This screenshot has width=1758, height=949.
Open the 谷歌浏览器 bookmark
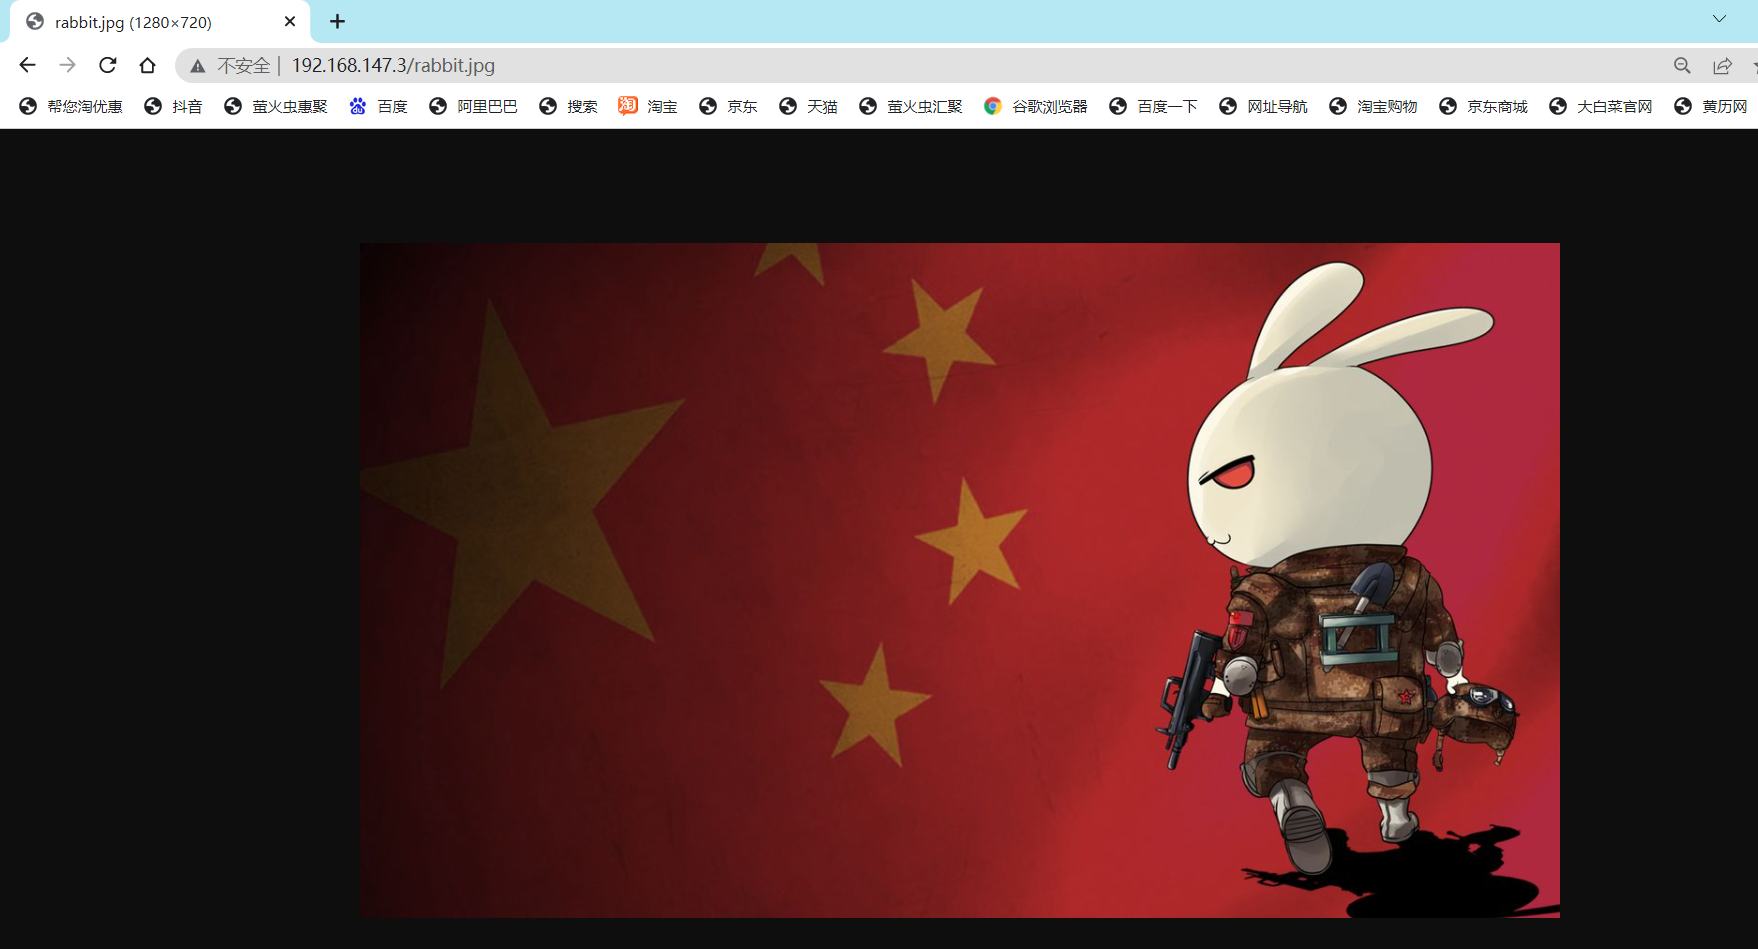1036,106
